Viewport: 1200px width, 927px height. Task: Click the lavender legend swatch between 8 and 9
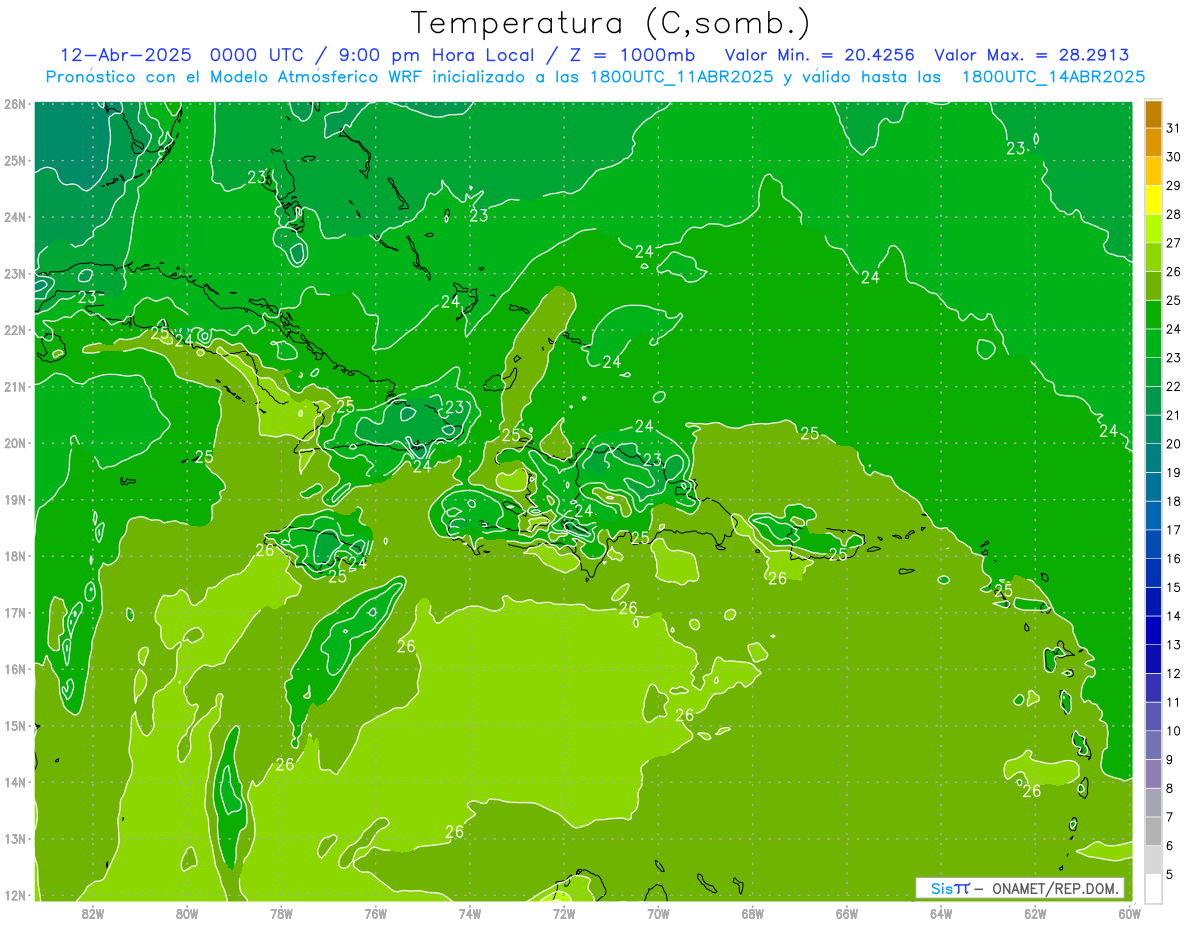[x=1153, y=773]
